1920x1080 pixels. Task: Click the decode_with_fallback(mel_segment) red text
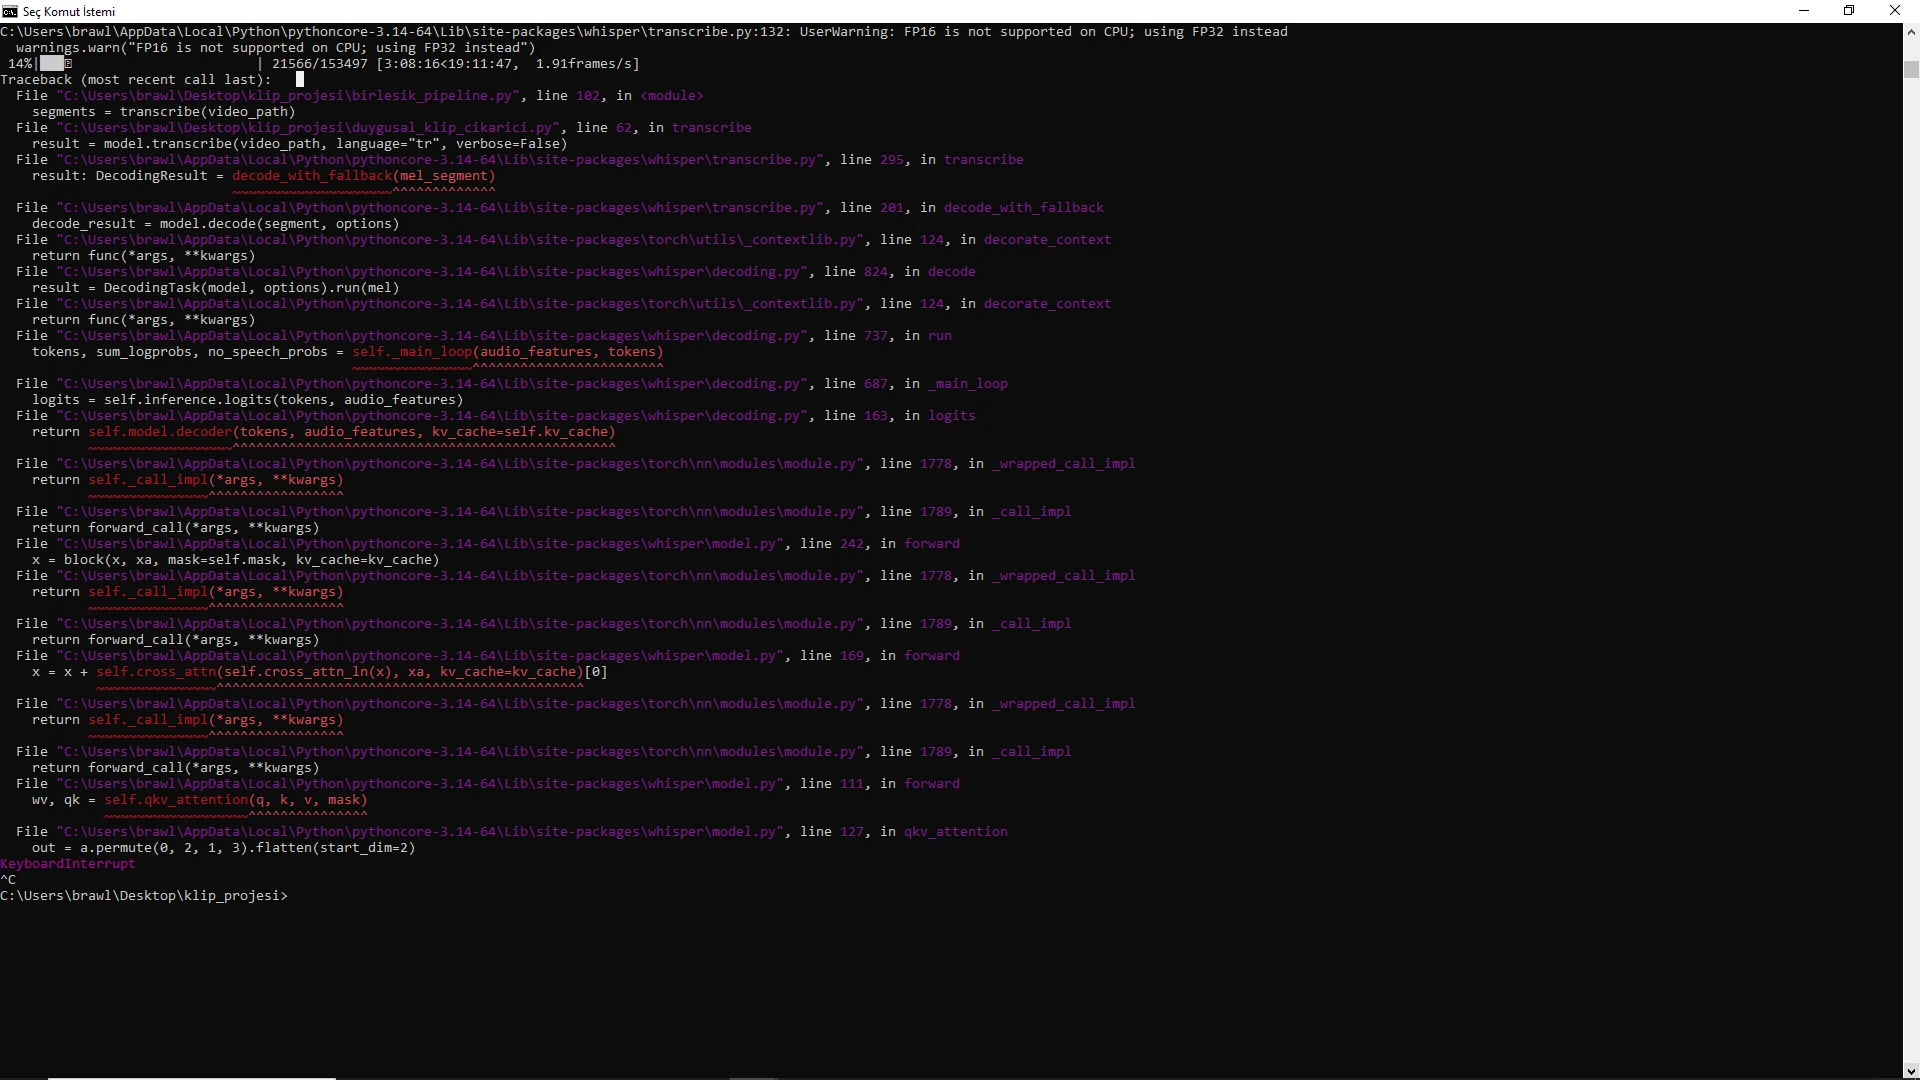click(364, 175)
